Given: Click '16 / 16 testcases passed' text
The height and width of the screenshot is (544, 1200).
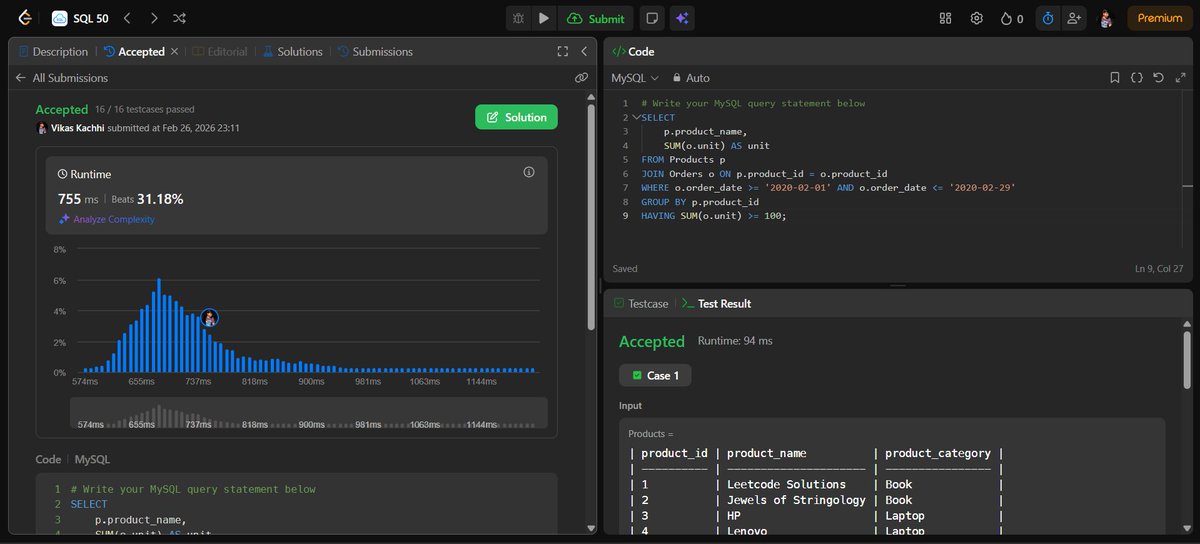Looking at the screenshot, I should 145,109.
